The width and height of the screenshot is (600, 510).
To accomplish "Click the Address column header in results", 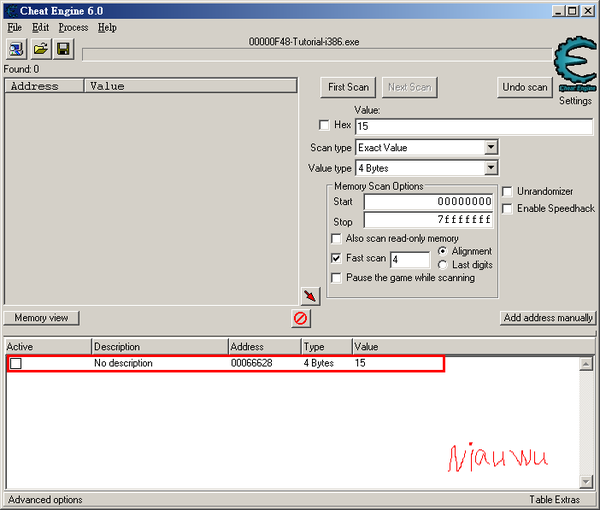I will pos(44,86).
